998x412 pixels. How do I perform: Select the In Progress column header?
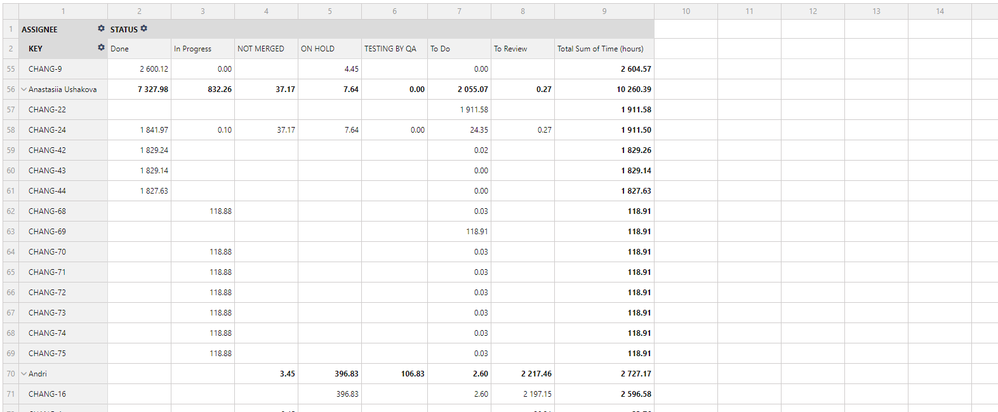point(202,49)
